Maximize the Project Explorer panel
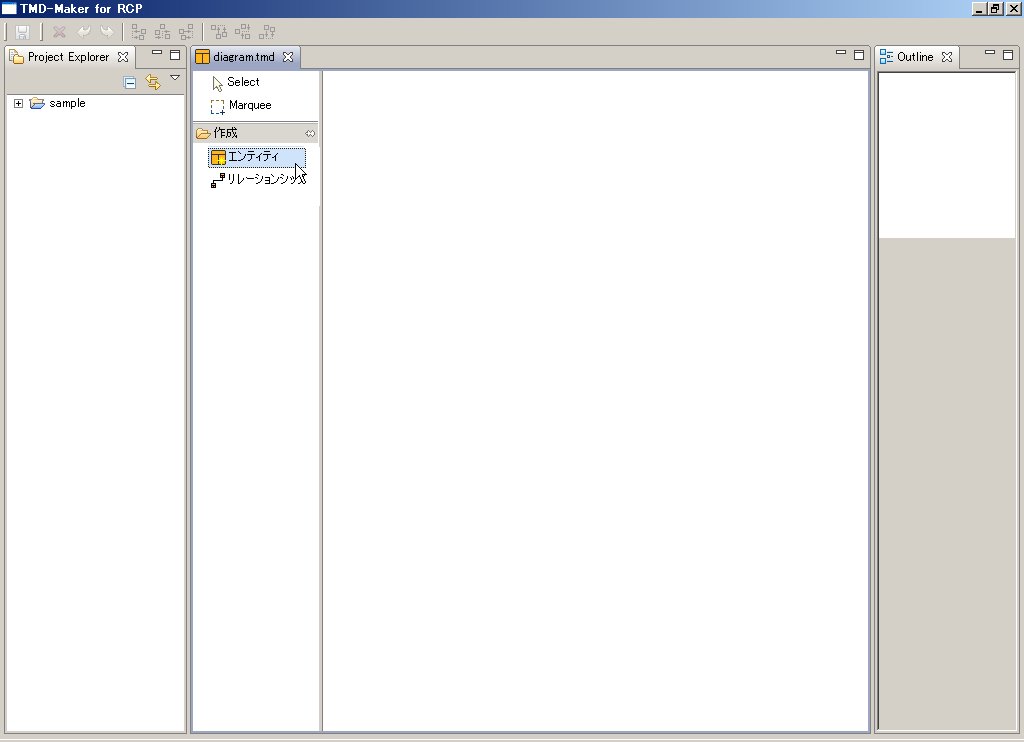The width and height of the screenshot is (1024, 742). (x=175, y=55)
